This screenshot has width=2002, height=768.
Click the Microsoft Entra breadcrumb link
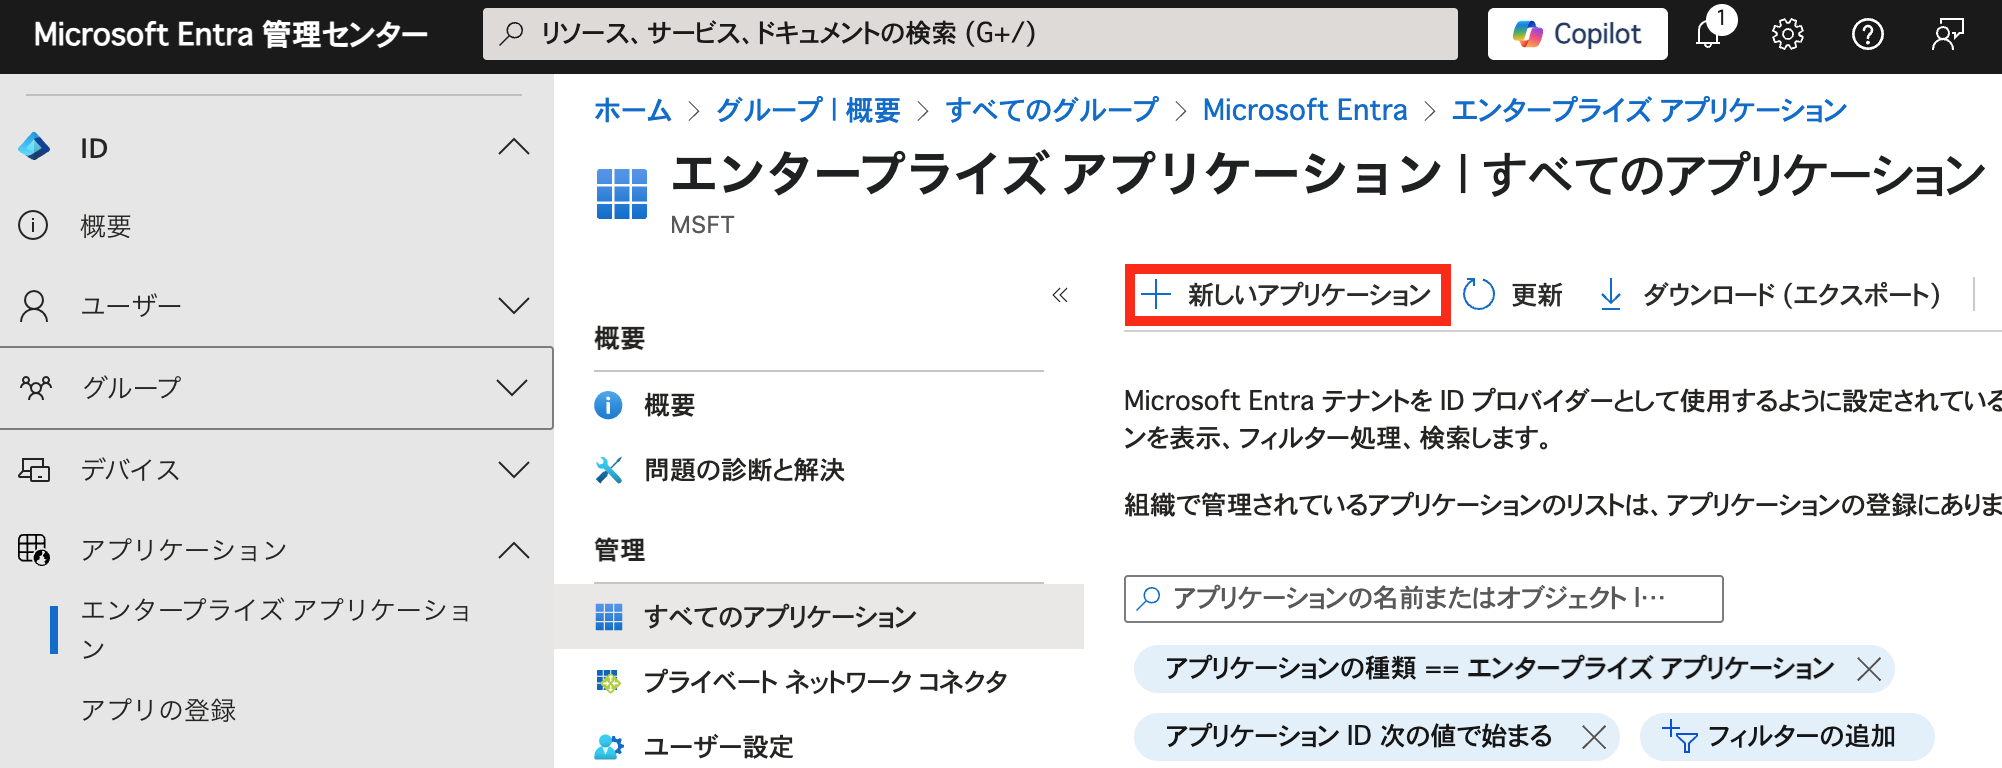pyautogui.click(x=1305, y=110)
